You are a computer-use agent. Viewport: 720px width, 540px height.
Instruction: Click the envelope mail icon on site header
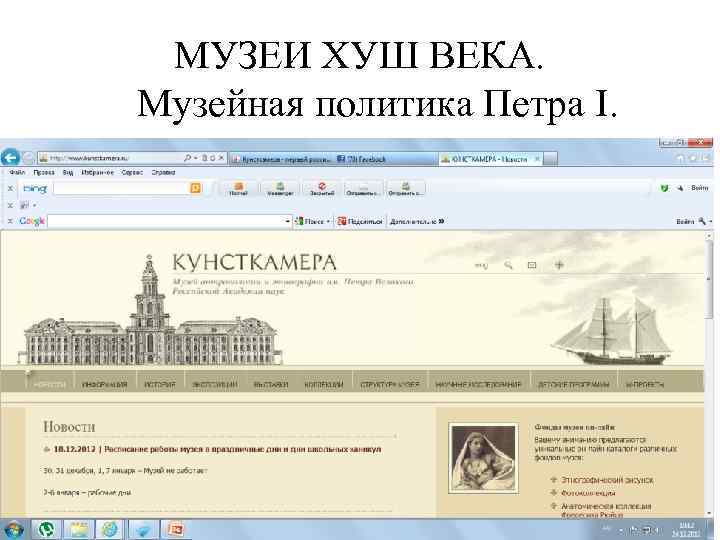pos(532,265)
